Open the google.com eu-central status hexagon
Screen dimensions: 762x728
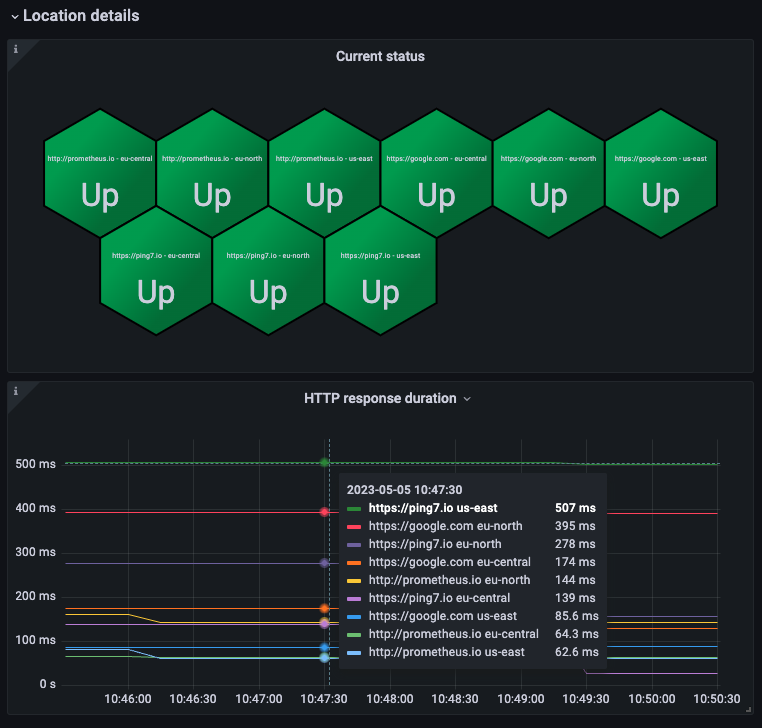[436, 174]
